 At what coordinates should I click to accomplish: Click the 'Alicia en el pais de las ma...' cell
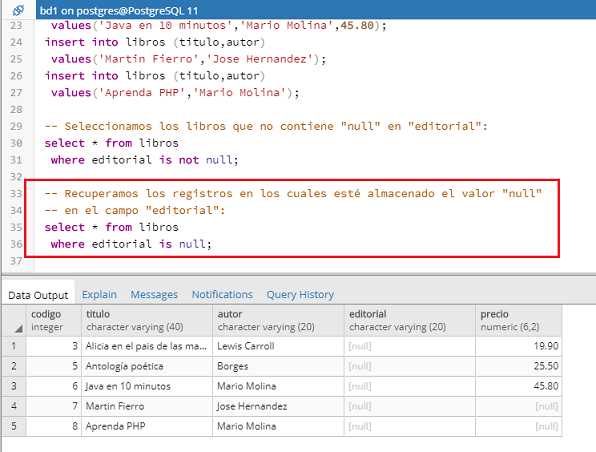tap(147, 346)
